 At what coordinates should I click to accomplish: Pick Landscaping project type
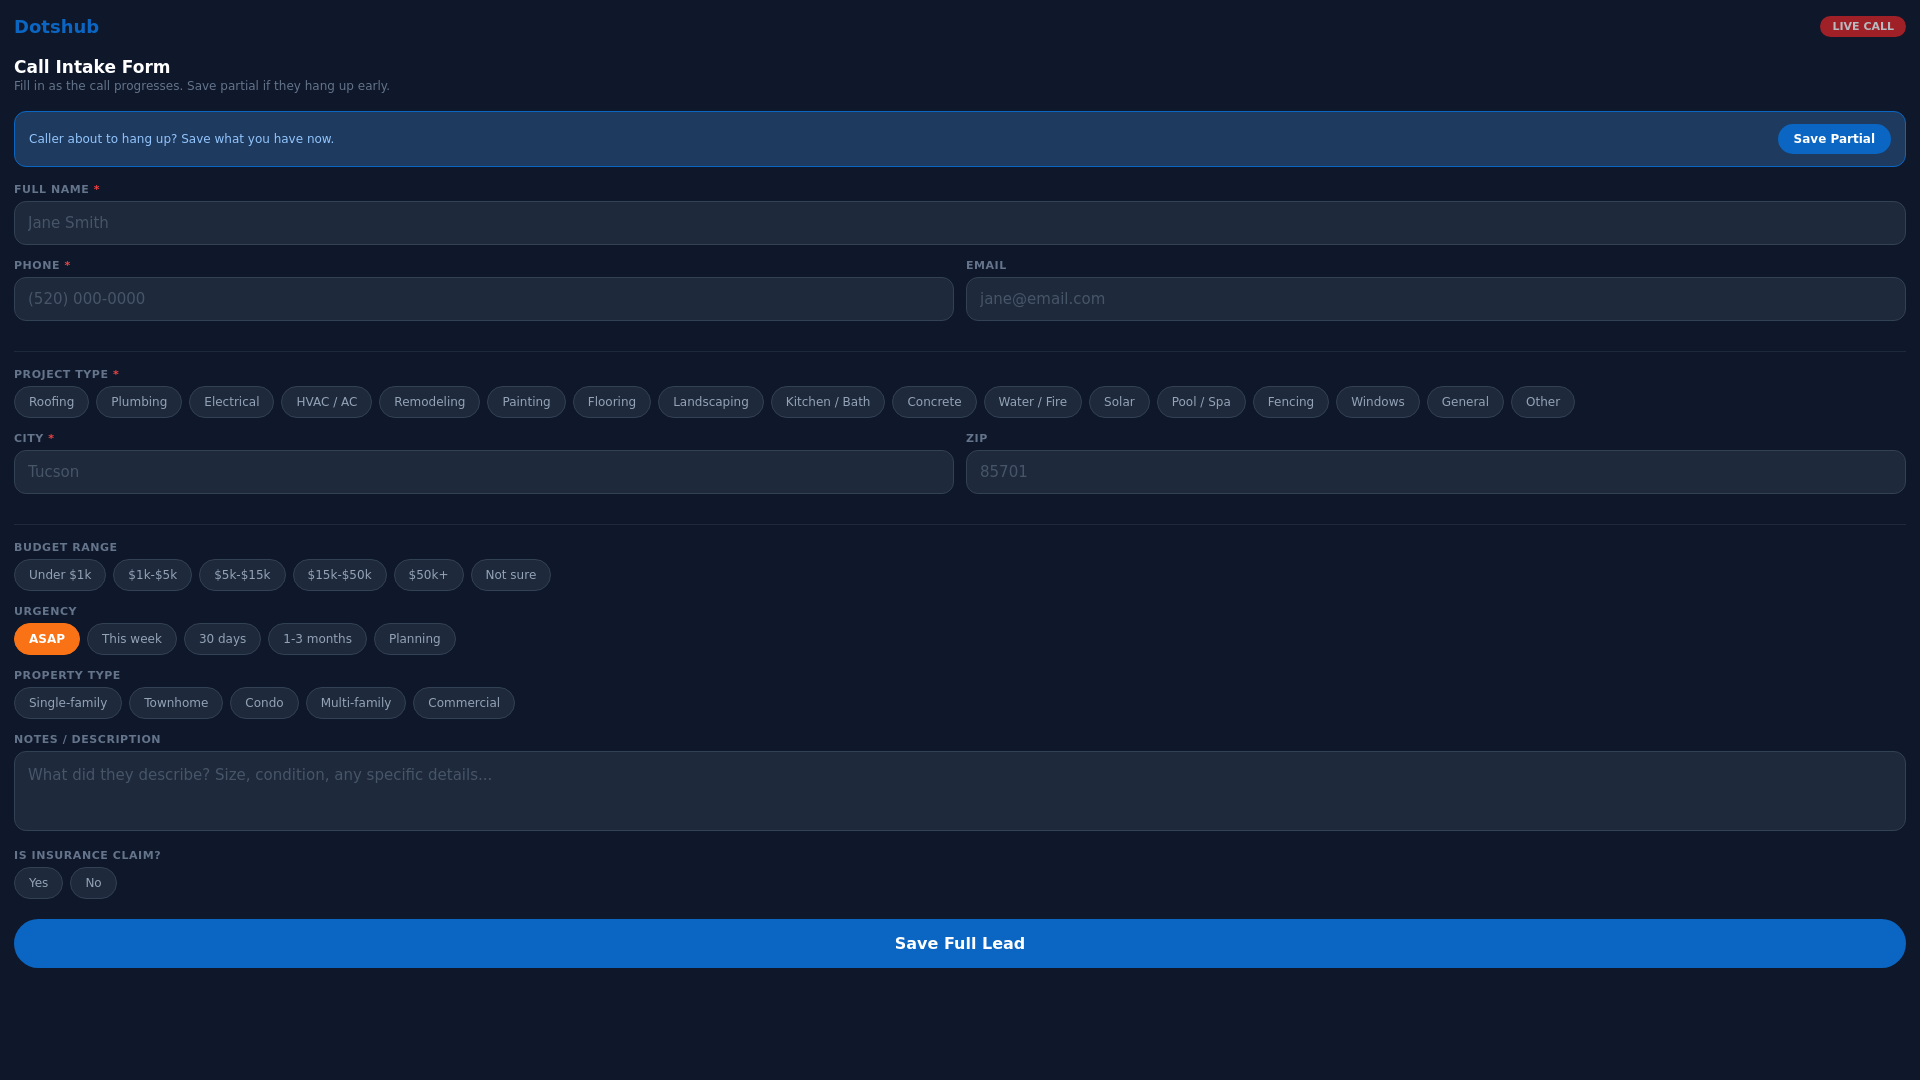click(x=710, y=402)
